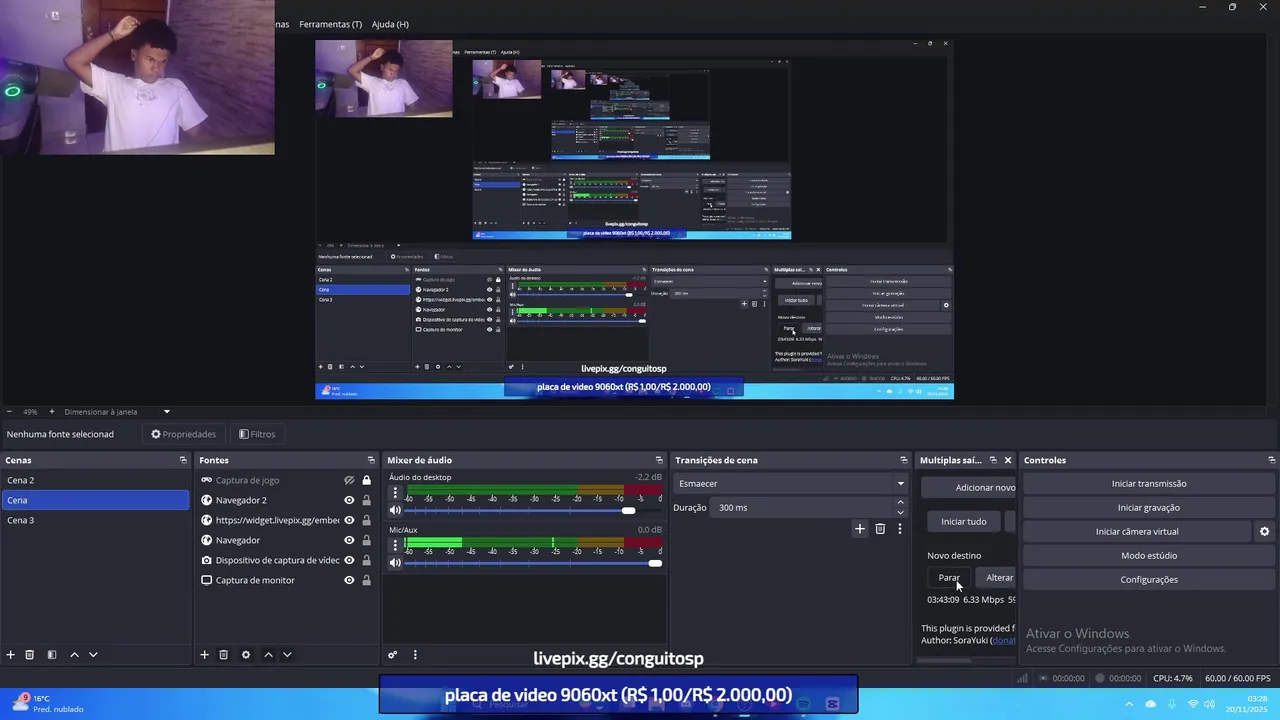1280x720 pixels.
Task: Lock the Navegador 2 source
Action: tap(367, 500)
